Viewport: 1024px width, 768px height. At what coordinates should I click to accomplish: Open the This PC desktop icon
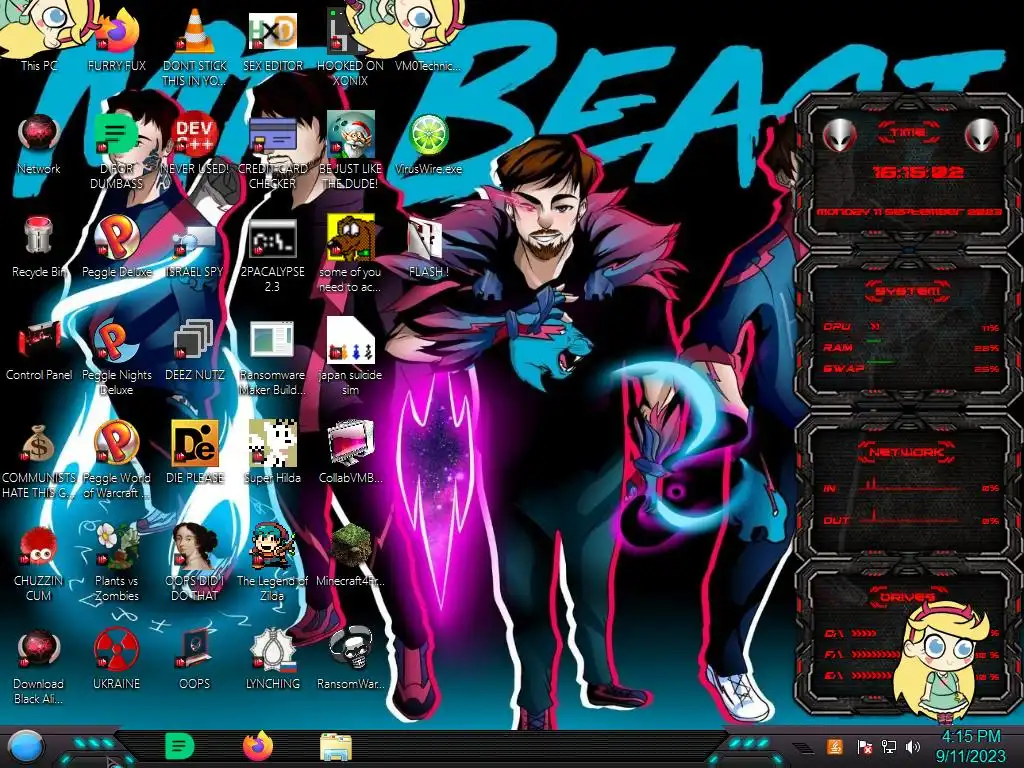(38, 36)
